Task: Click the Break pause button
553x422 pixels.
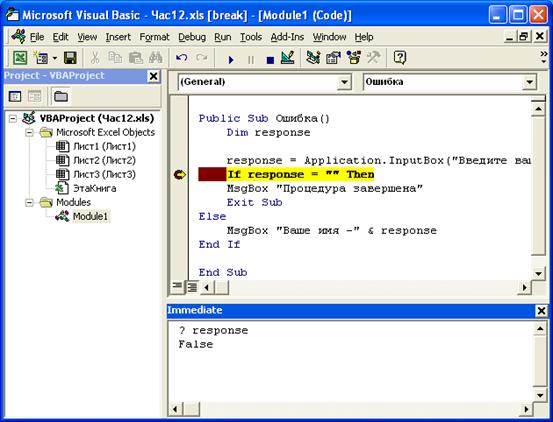Action: pyautogui.click(x=251, y=60)
